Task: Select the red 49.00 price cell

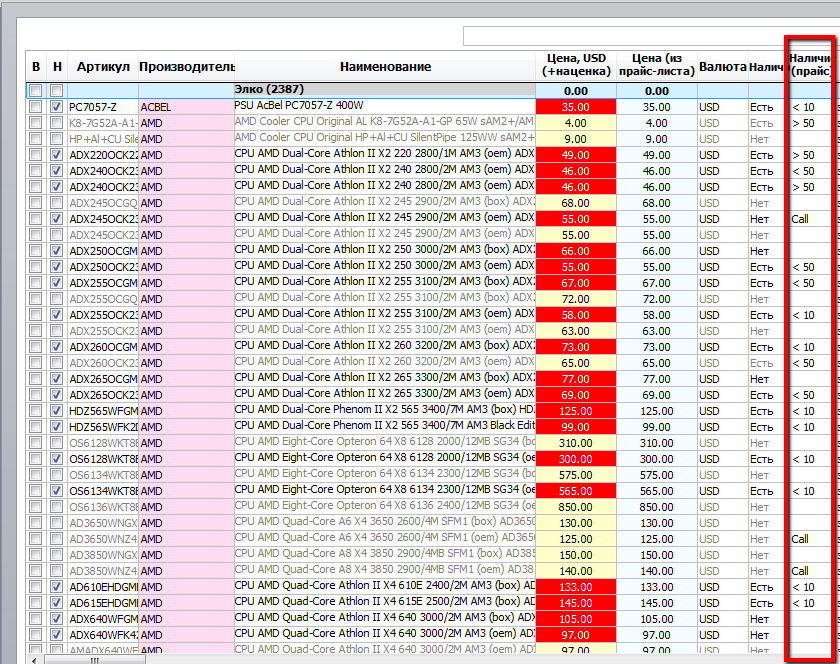Action: (576, 155)
